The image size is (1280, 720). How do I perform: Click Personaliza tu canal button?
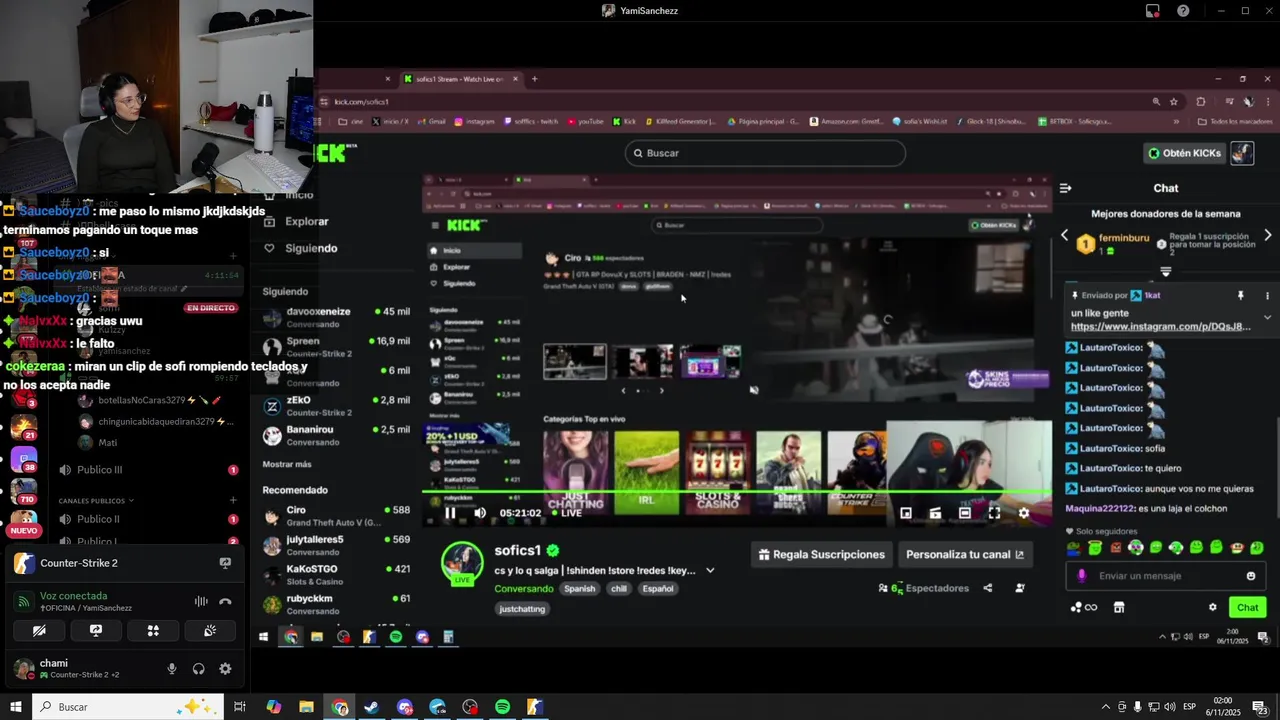click(965, 554)
